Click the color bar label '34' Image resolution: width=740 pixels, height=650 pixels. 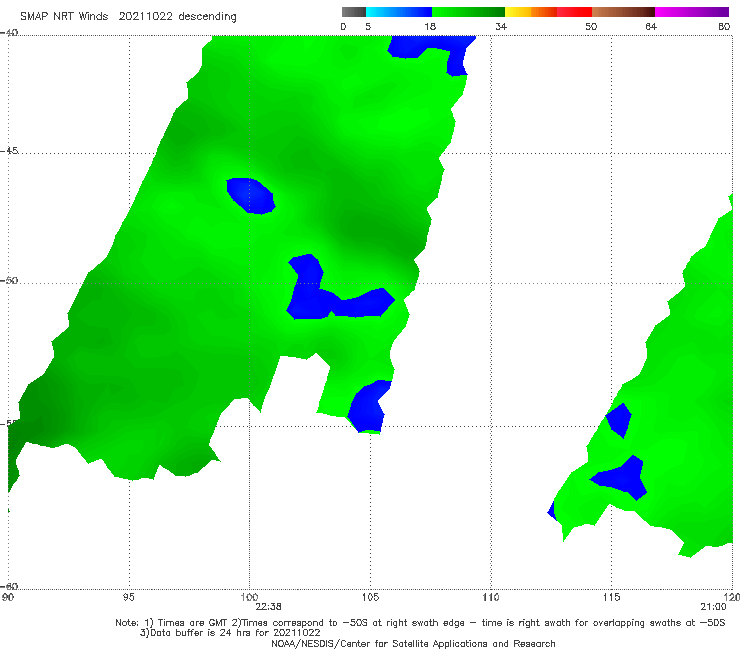pos(501,26)
